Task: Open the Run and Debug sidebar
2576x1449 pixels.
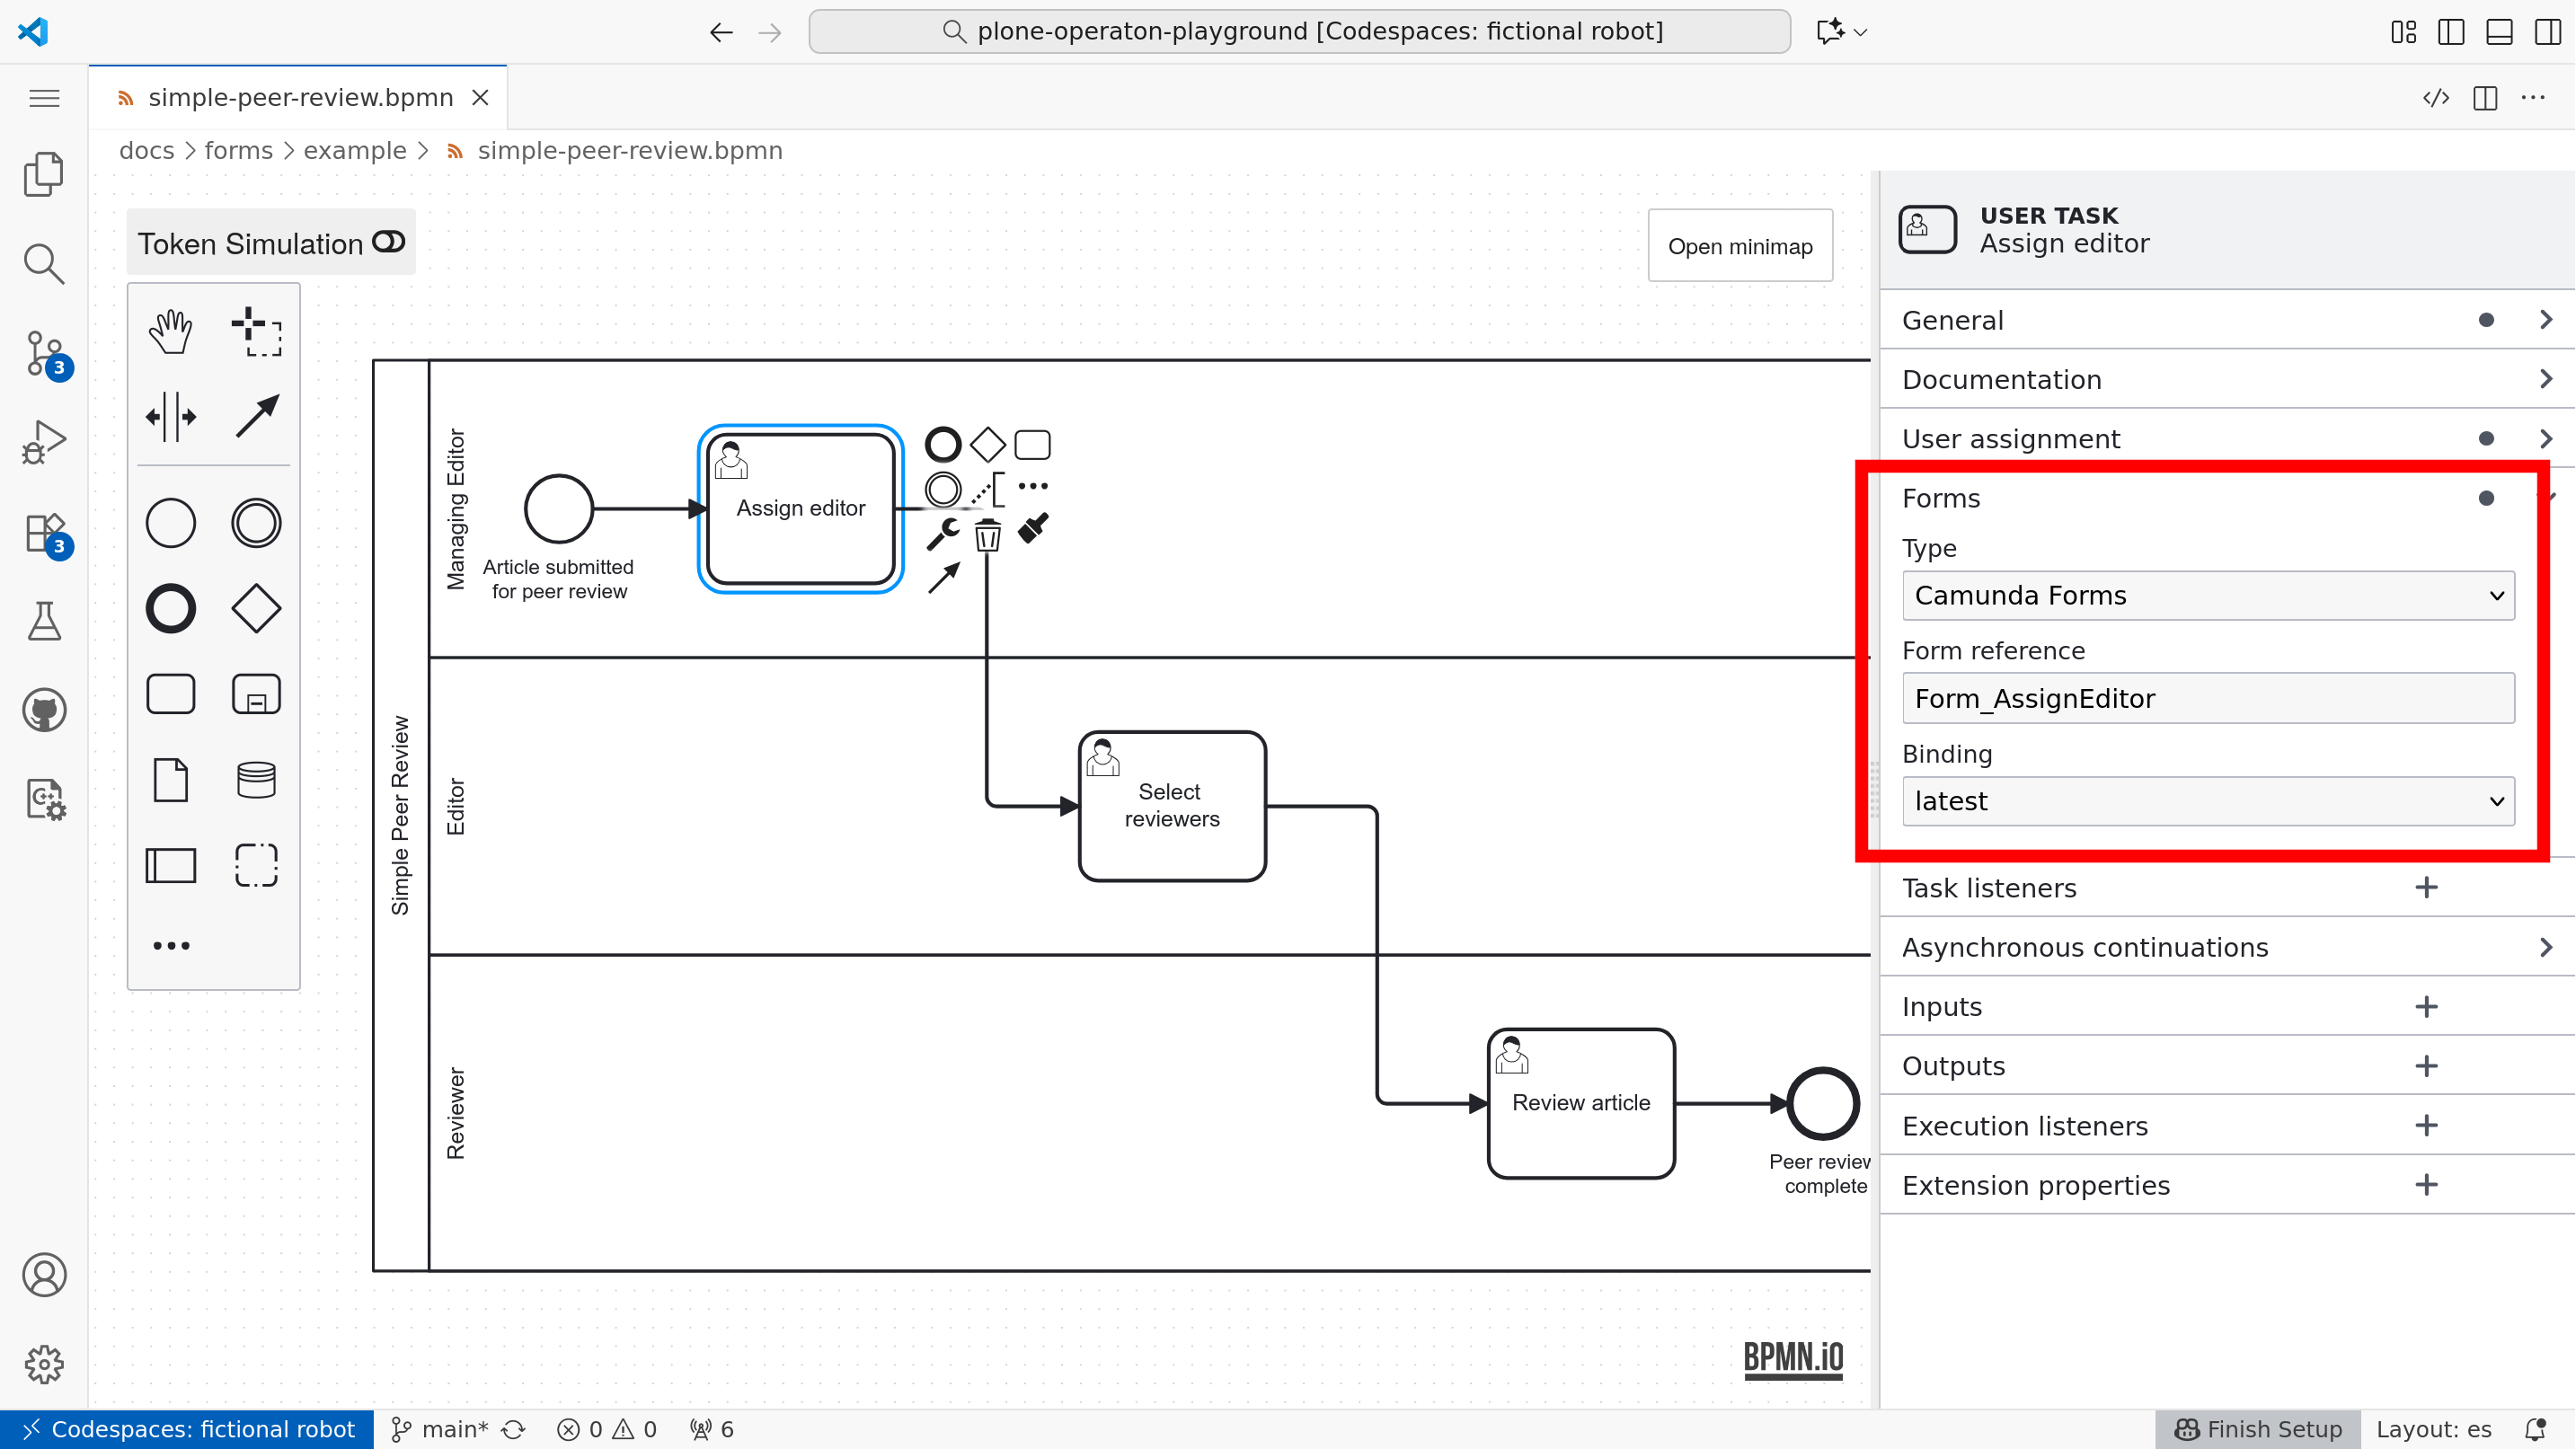Action: click(x=44, y=441)
